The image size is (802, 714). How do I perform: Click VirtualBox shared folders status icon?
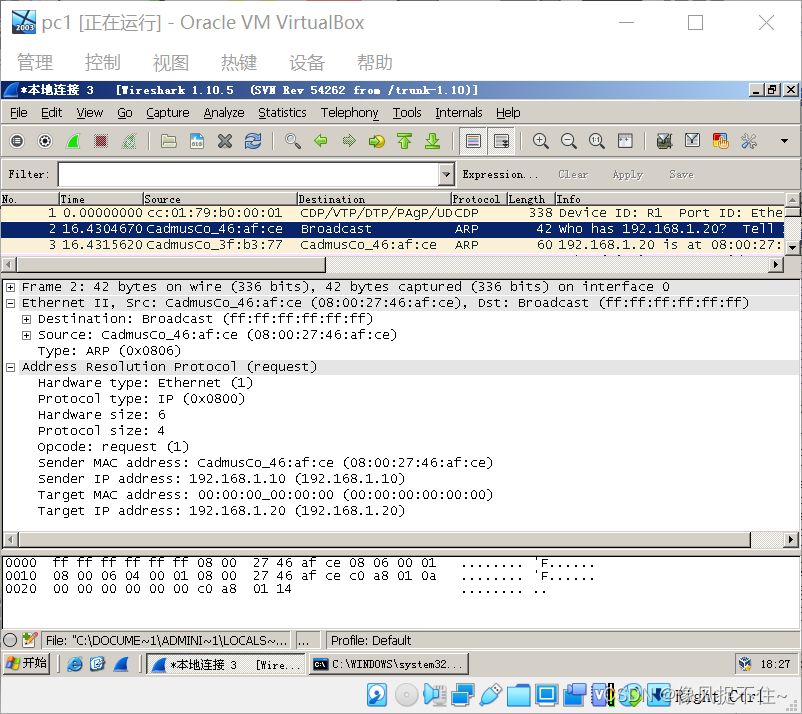[x=519, y=695]
